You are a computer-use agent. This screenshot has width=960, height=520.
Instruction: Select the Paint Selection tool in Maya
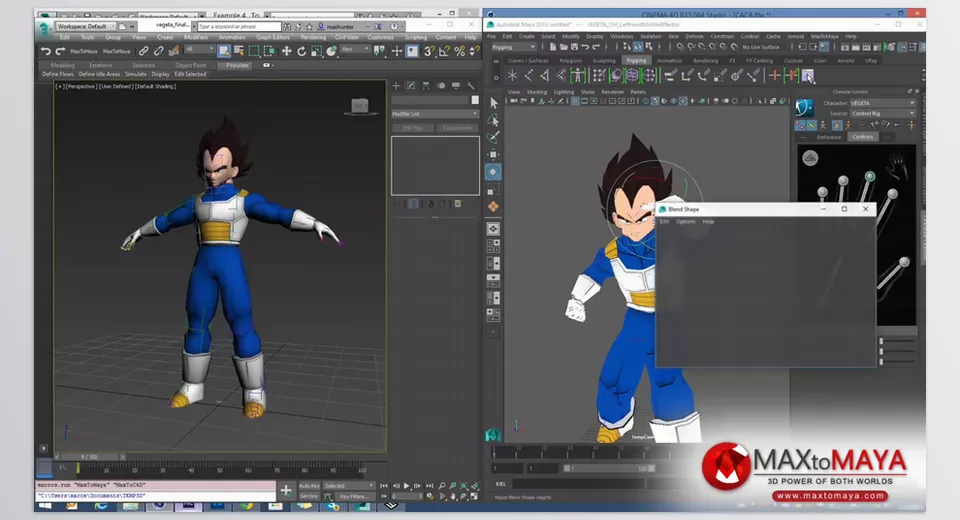coord(493,137)
